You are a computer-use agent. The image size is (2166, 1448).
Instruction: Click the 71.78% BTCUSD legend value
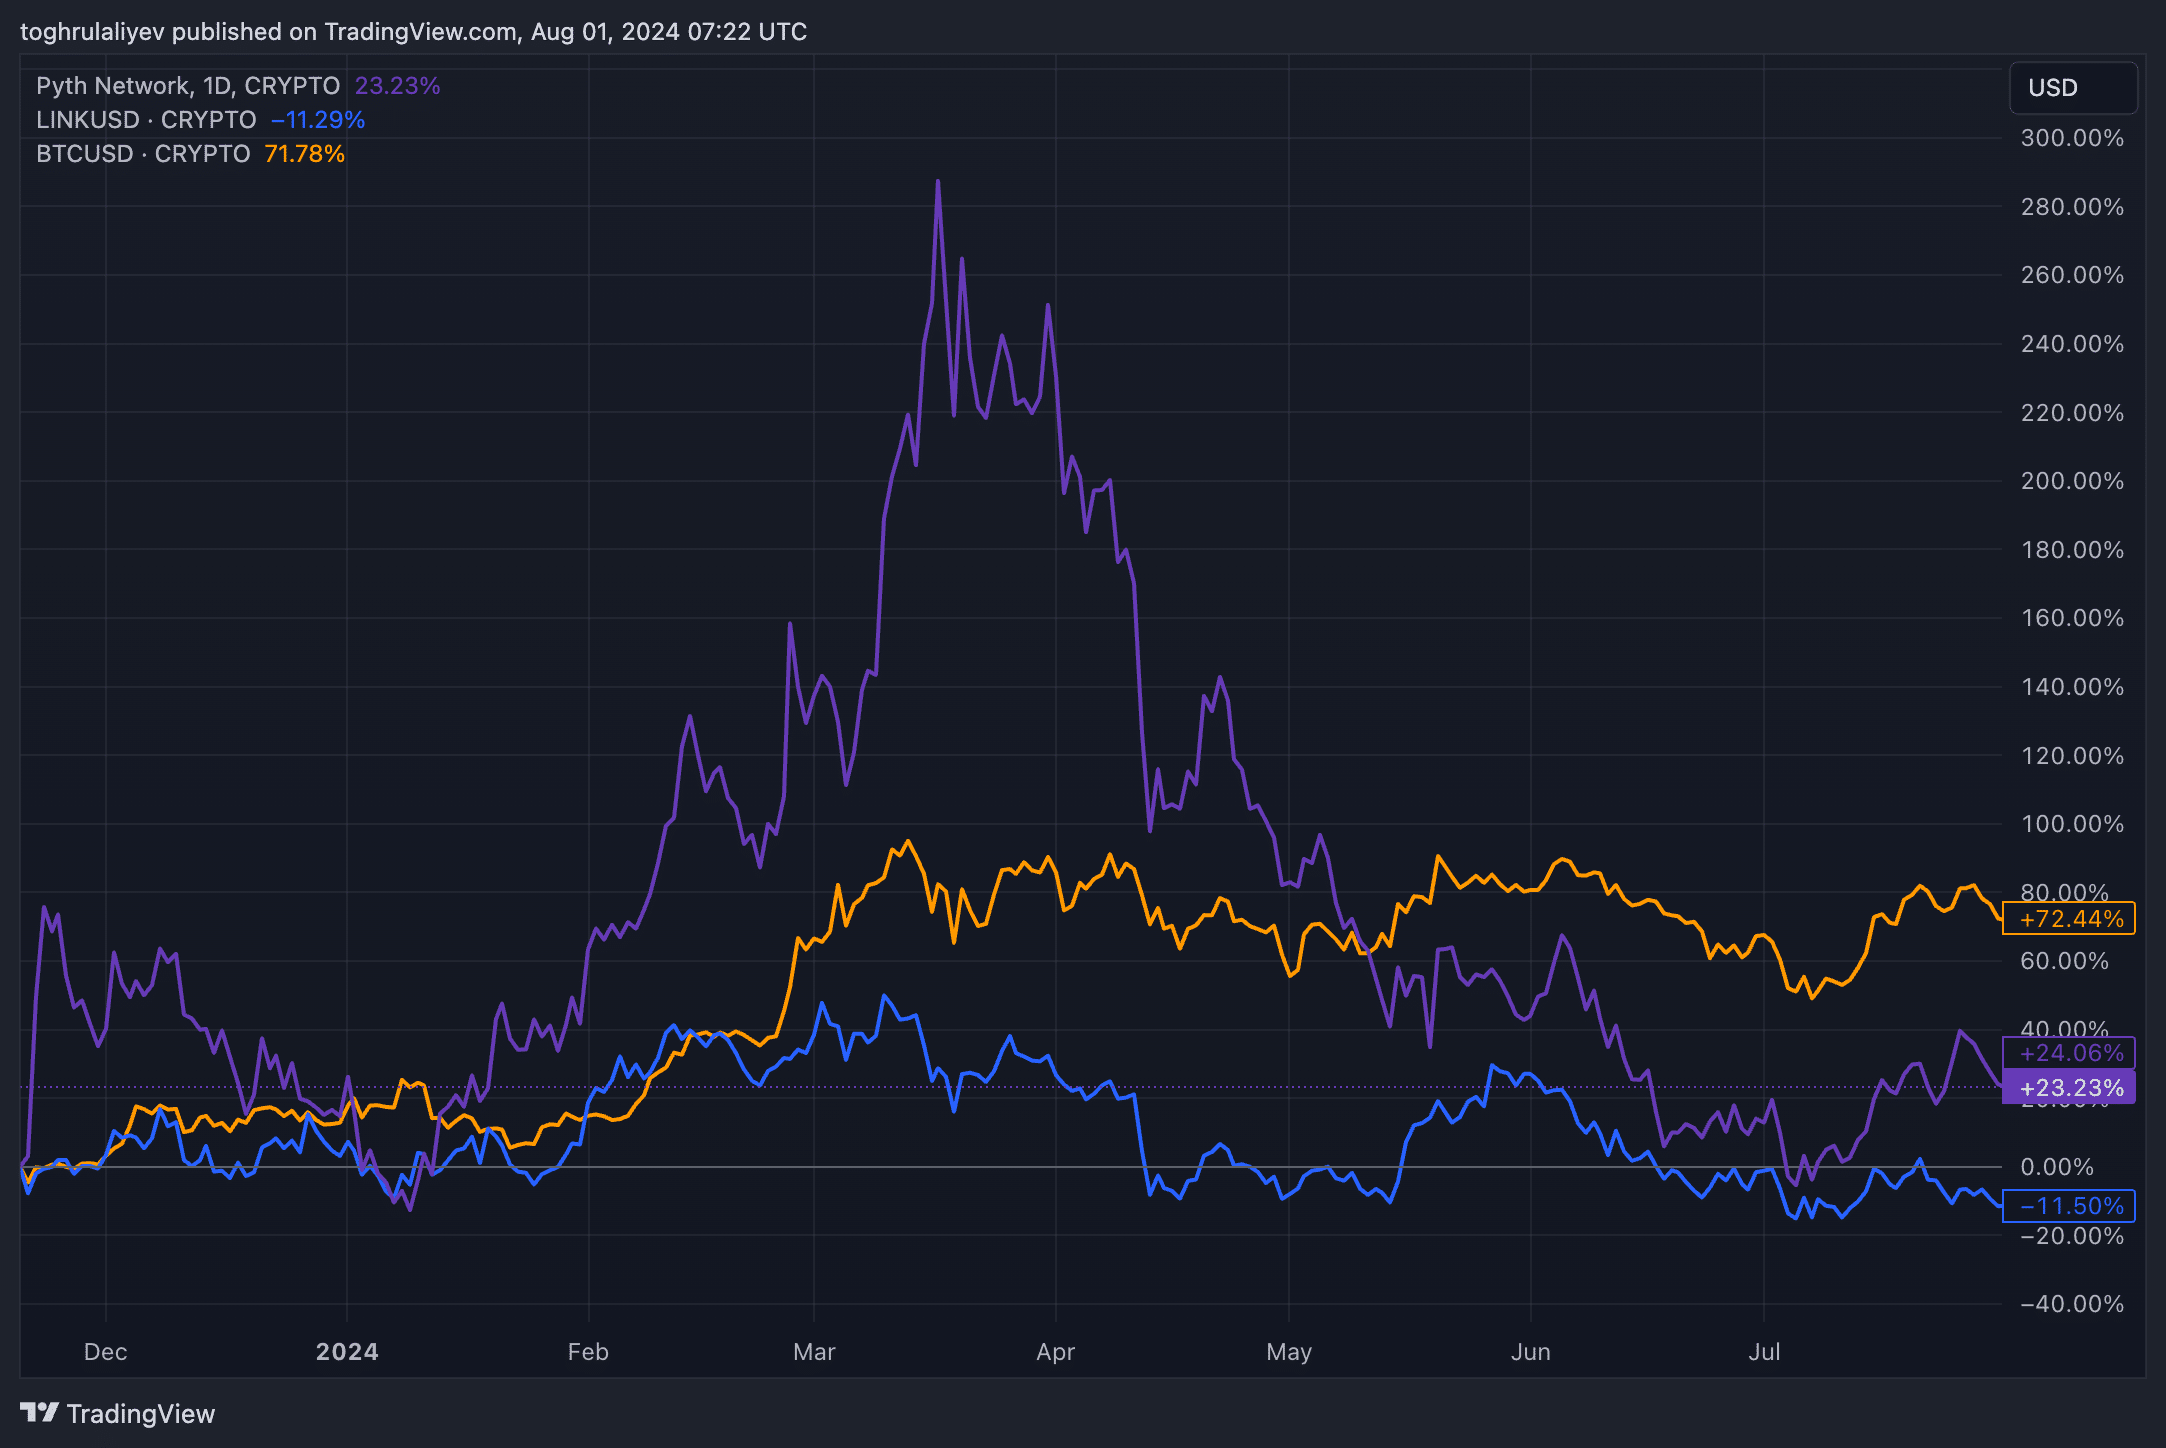pyautogui.click(x=305, y=154)
